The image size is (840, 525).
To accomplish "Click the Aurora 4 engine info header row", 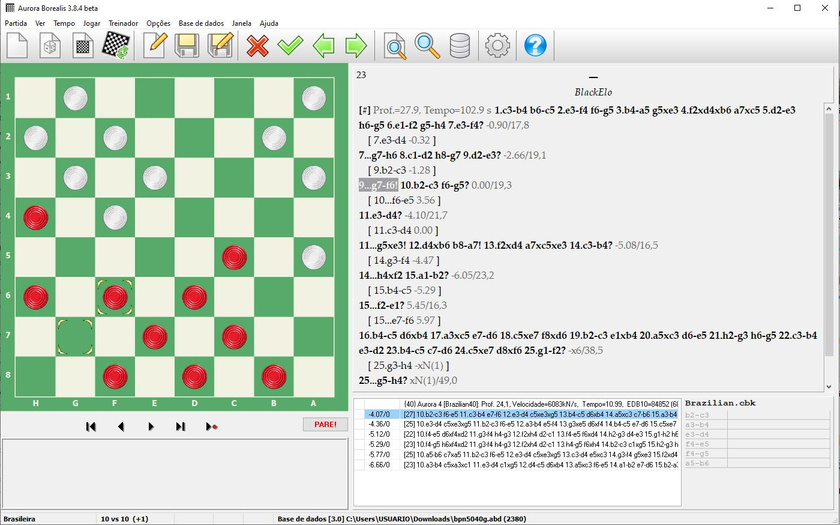I will tap(541, 404).
